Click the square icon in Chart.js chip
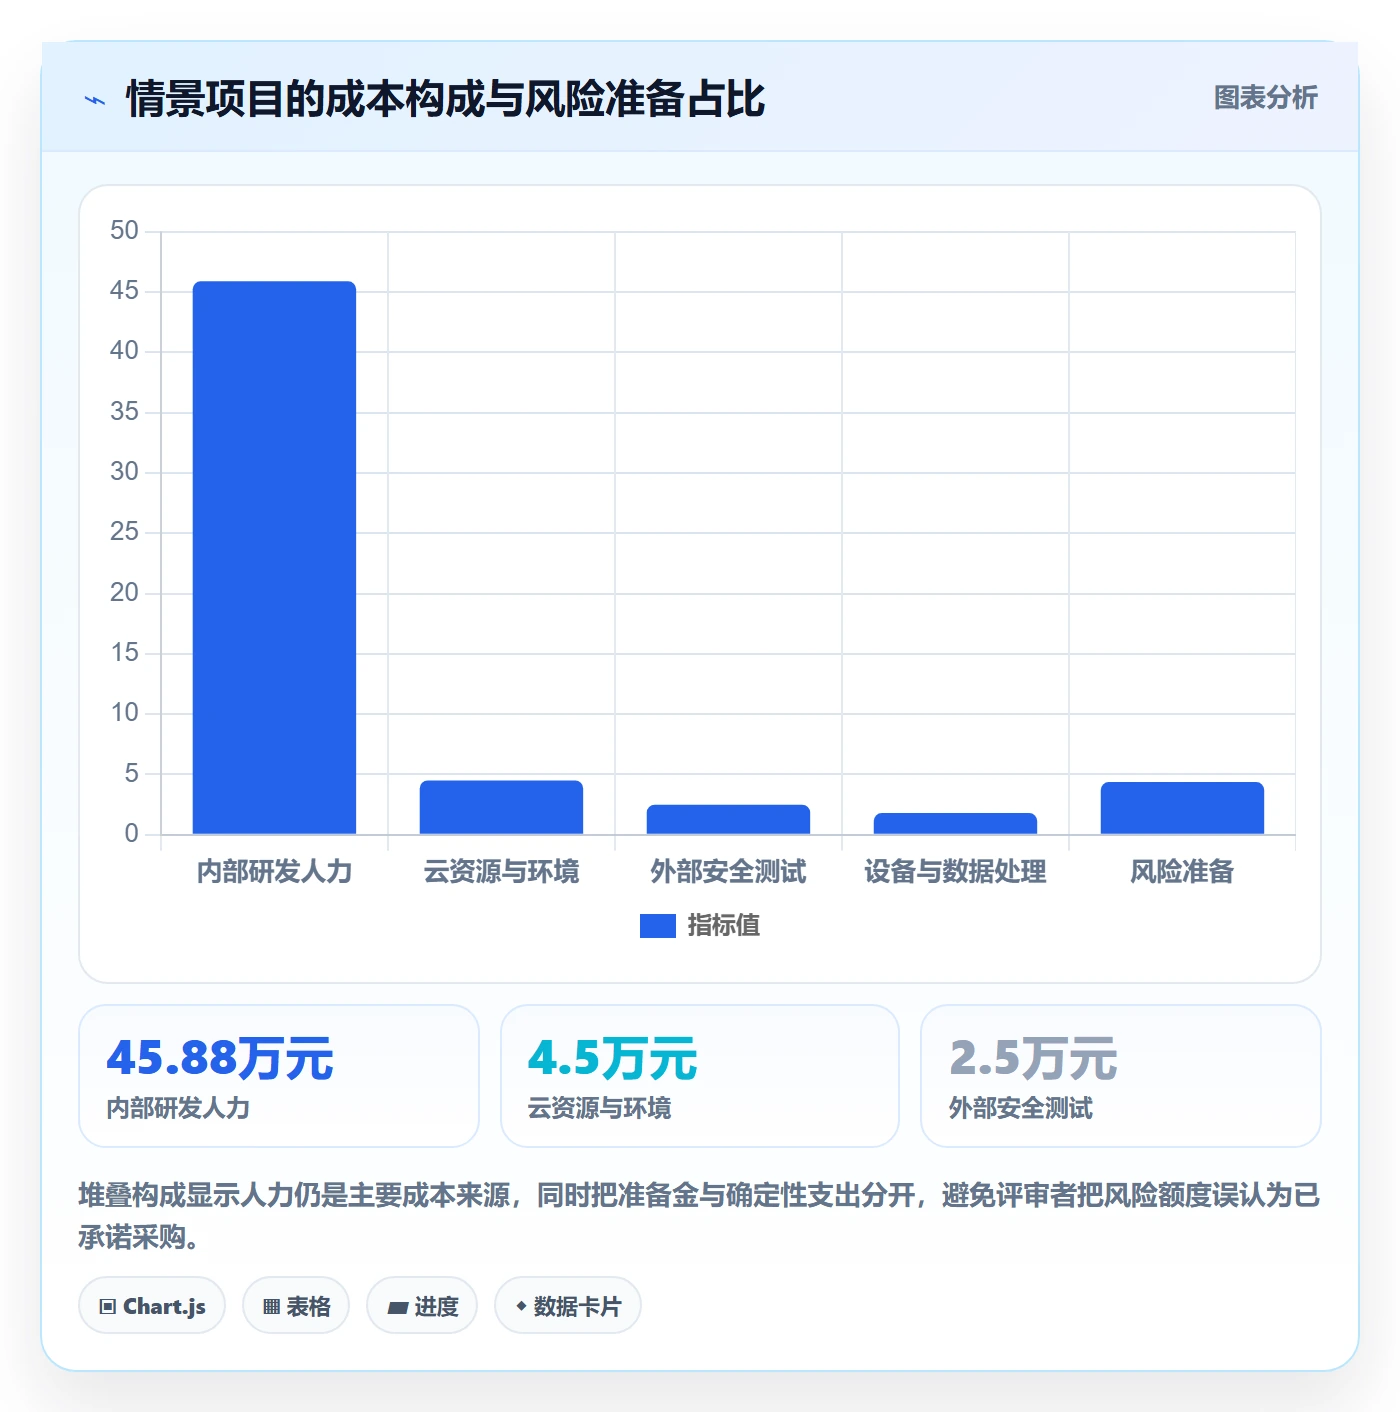Viewport: 1400px width, 1412px height. (x=108, y=1306)
